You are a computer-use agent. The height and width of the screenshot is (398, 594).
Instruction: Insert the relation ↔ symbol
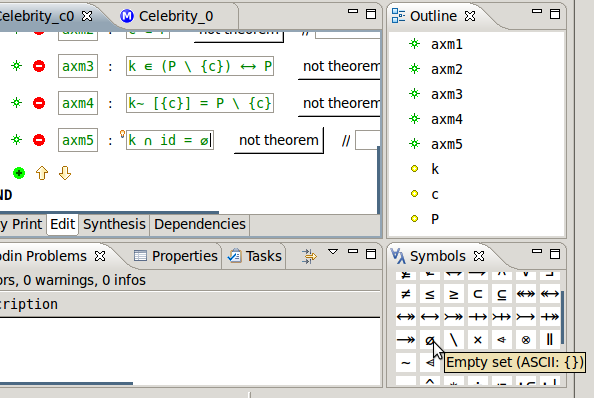click(430, 317)
